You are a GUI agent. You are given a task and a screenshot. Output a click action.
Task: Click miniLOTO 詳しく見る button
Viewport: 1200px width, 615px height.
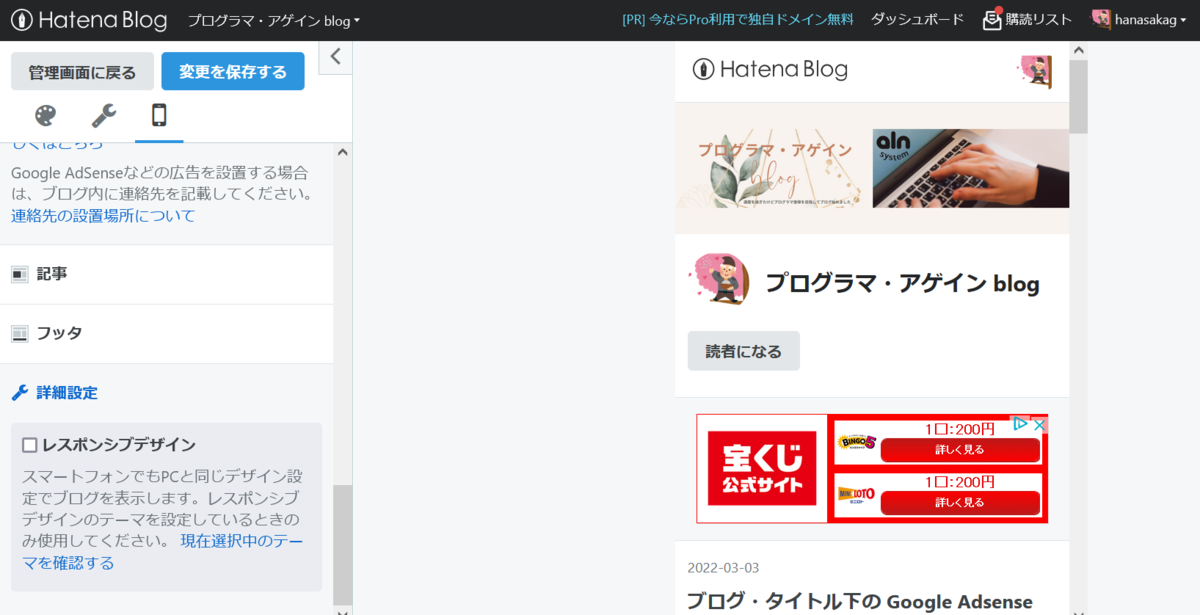959,502
